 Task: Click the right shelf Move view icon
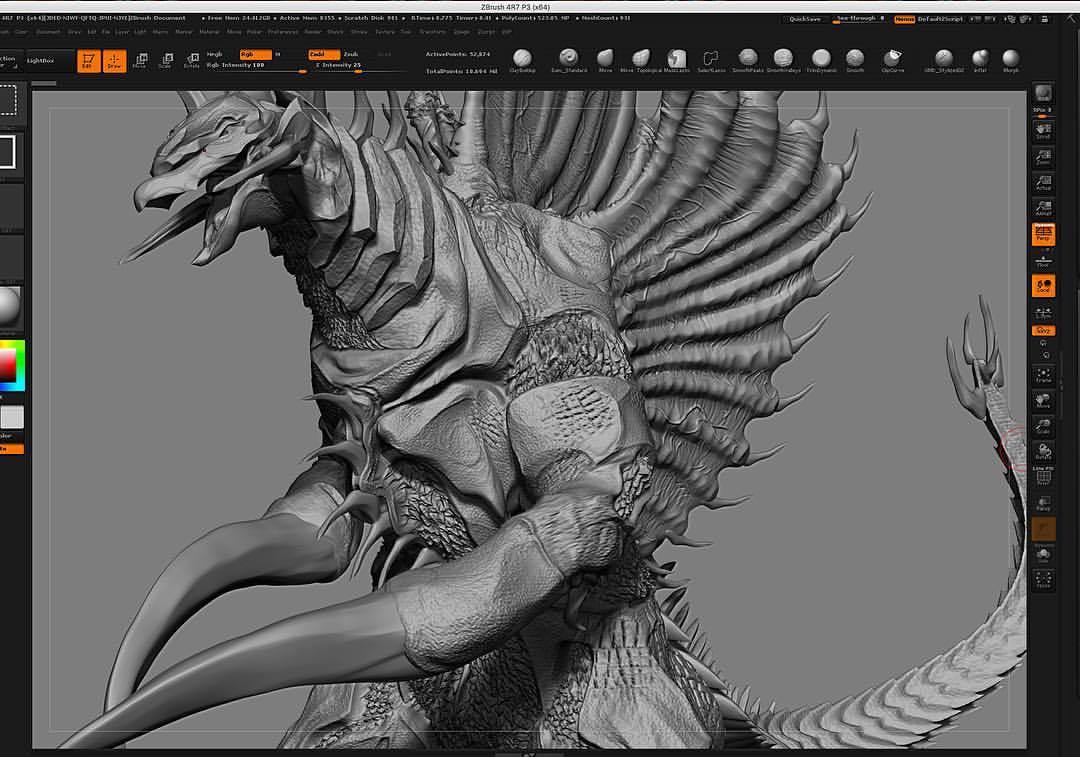(1043, 401)
